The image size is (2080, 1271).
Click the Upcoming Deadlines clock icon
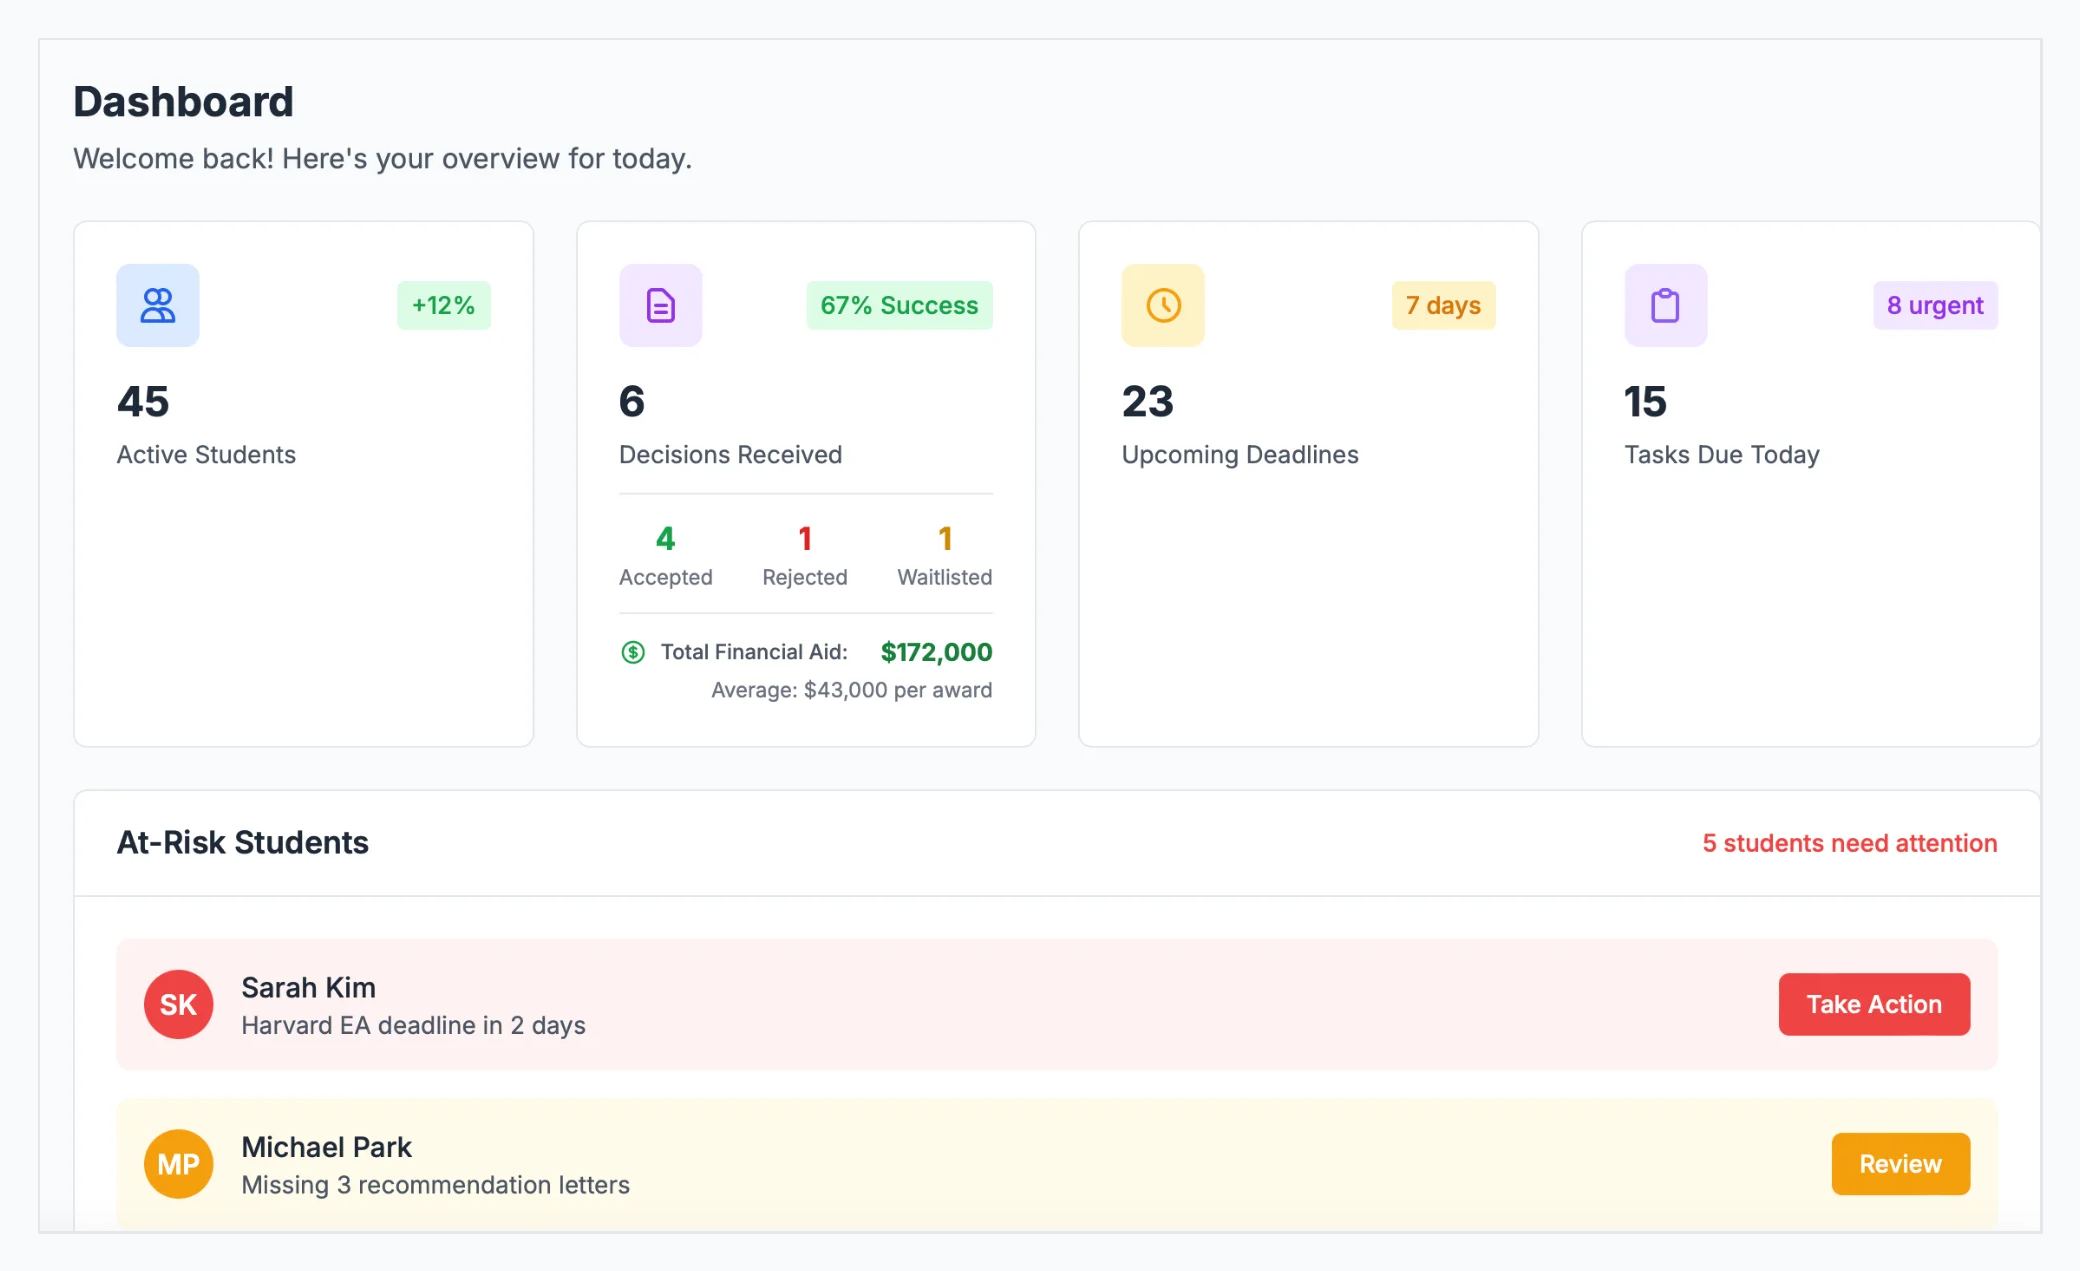[x=1162, y=305]
